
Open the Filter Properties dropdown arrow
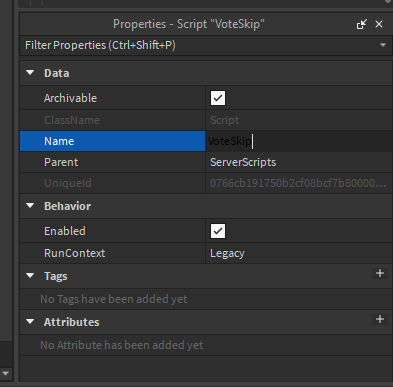click(383, 45)
